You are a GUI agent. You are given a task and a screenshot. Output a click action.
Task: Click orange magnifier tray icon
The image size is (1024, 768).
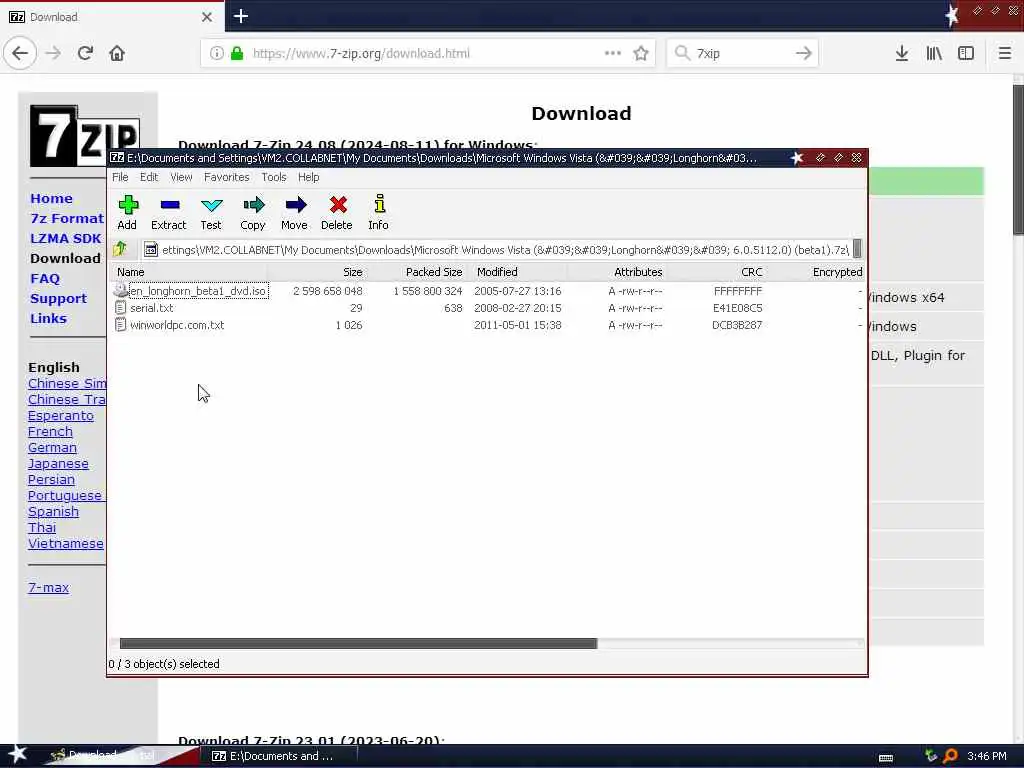[x=950, y=756]
